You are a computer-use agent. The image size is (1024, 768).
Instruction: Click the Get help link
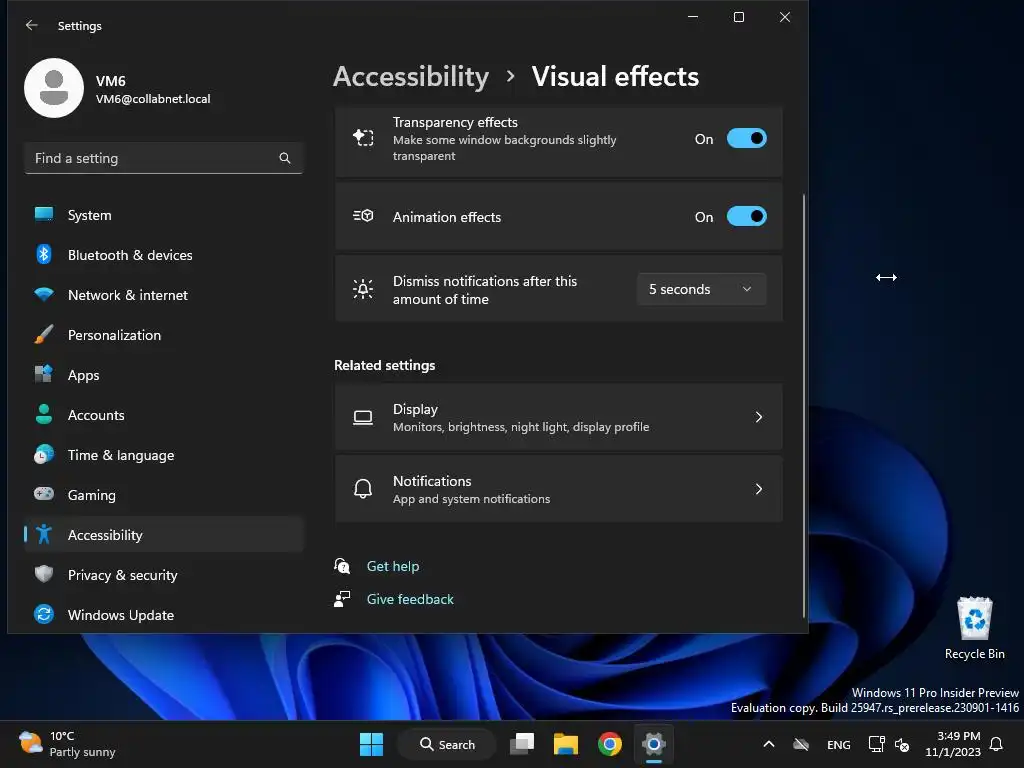(x=392, y=566)
